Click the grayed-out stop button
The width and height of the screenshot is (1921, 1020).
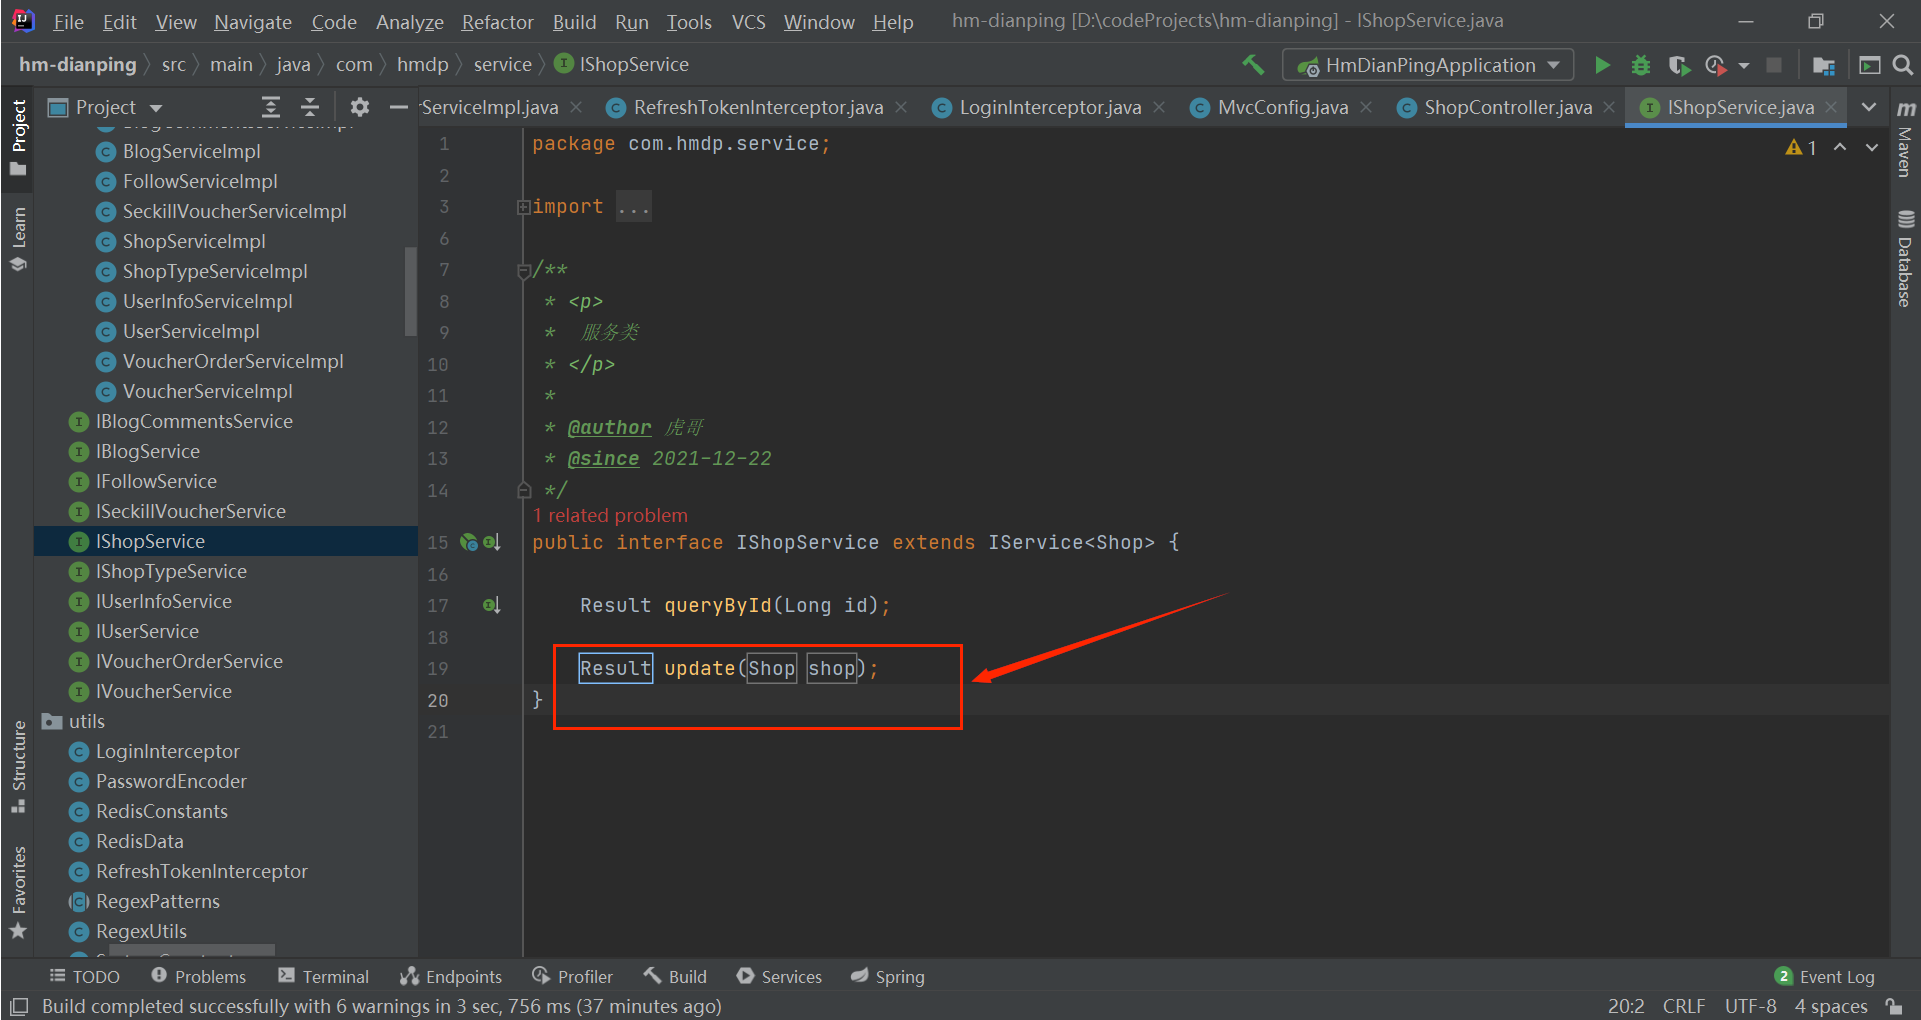tap(1774, 65)
